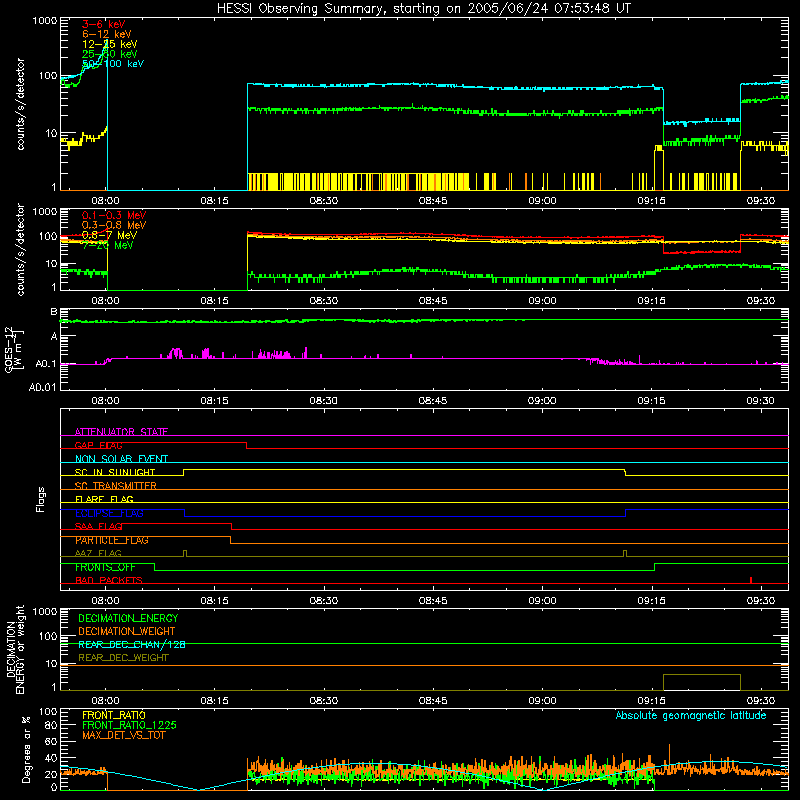This screenshot has width=800, height=800.
Task: Select the 3-6 keV legend label
Action: click(x=104, y=24)
